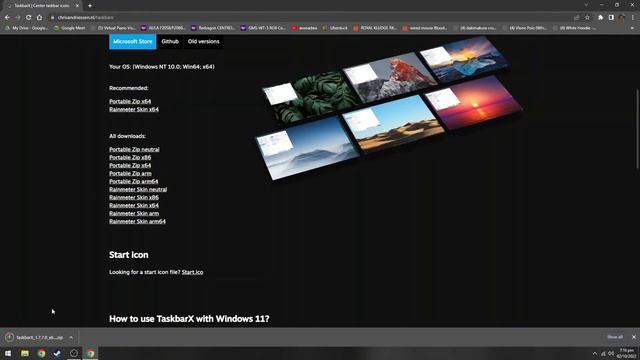Download Rainmeter Skin x64 under Recommended
Viewport: 640px width, 360px height.
pyautogui.click(x=134, y=109)
